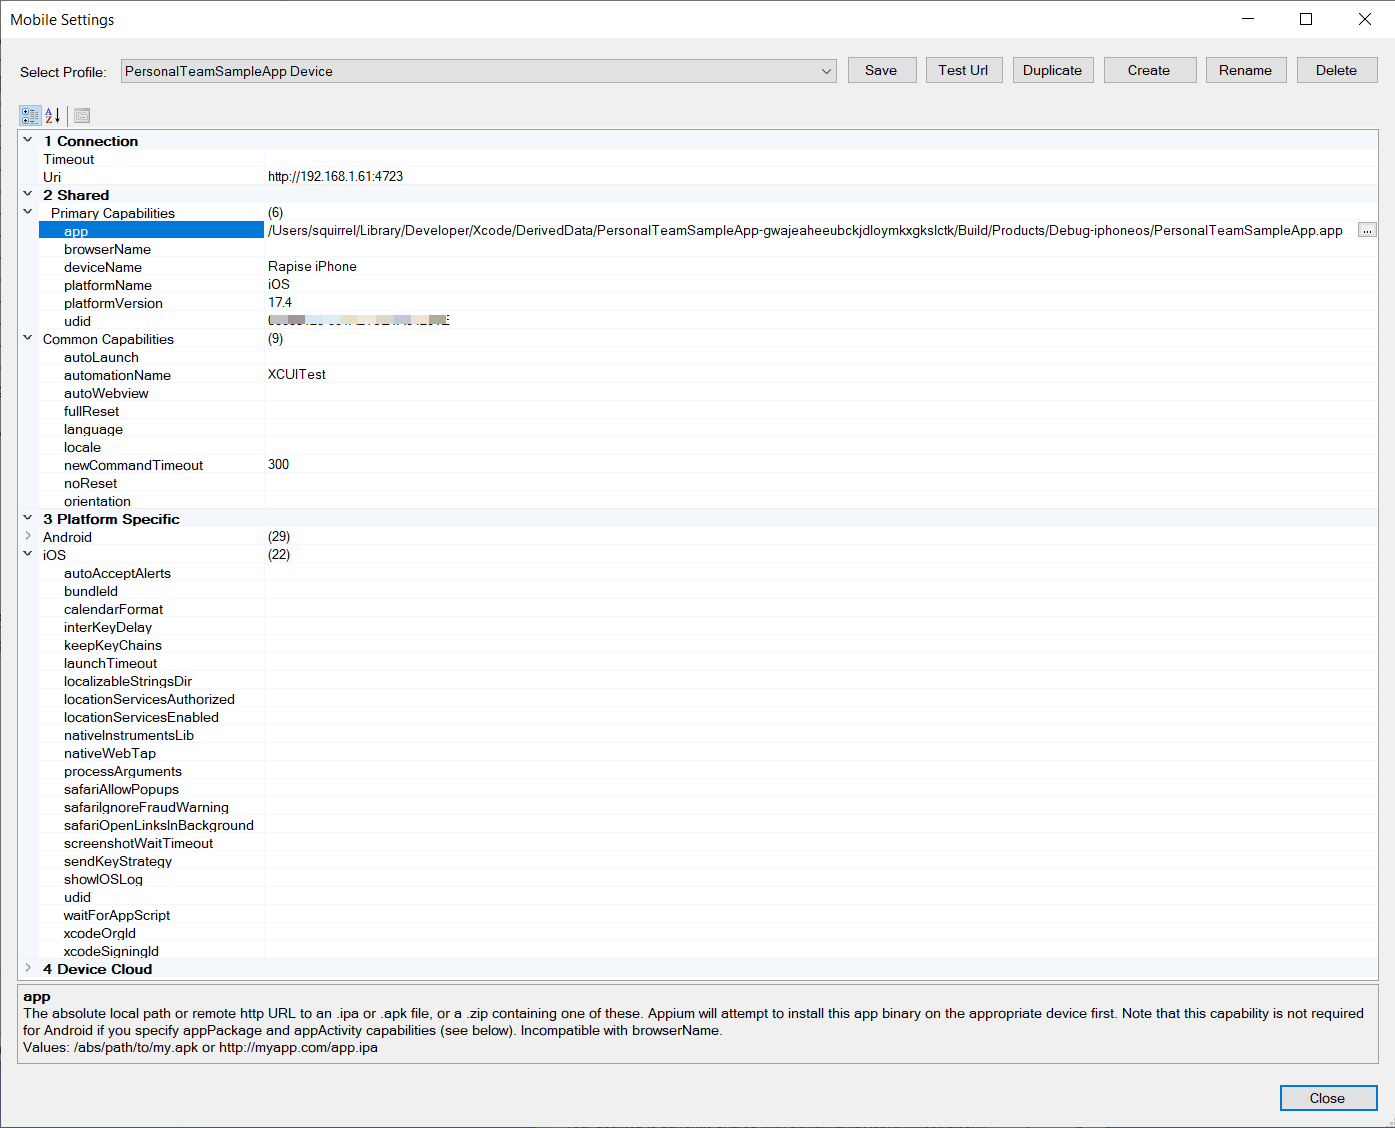Duplicate the current profile
The width and height of the screenshot is (1395, 1128).
(1052, 70)
